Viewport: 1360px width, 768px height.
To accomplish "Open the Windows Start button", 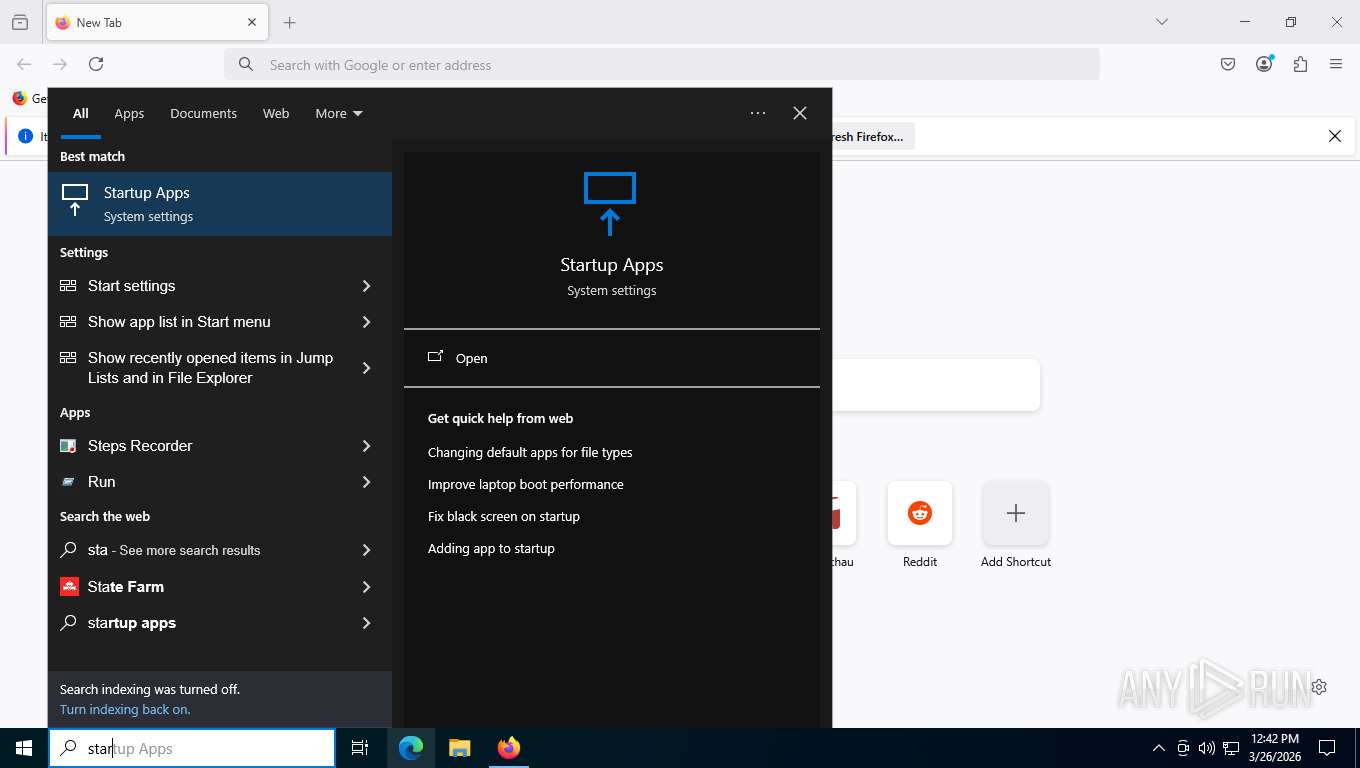I will (24, 748).
